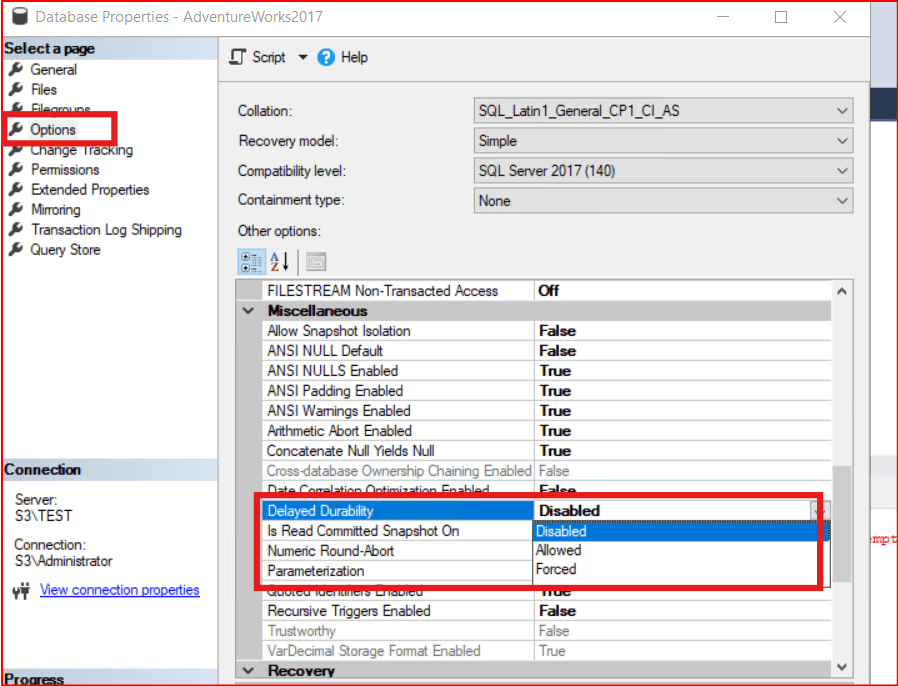Image resolution: width=898 pixels, height=686 pixels.
Task: Choose Forced in the durability list
Action: coord(556,569)
